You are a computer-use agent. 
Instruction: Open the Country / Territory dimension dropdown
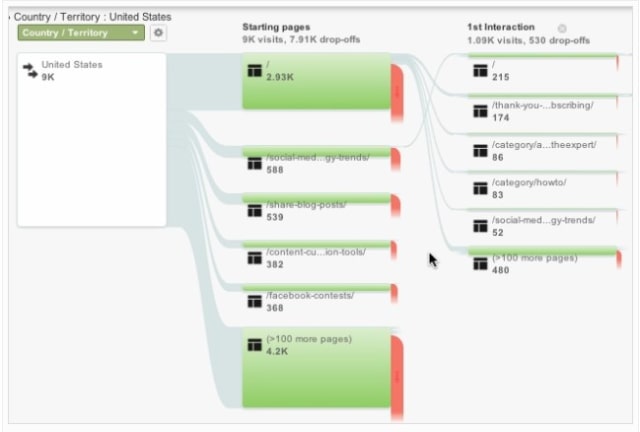pos(81,33)
